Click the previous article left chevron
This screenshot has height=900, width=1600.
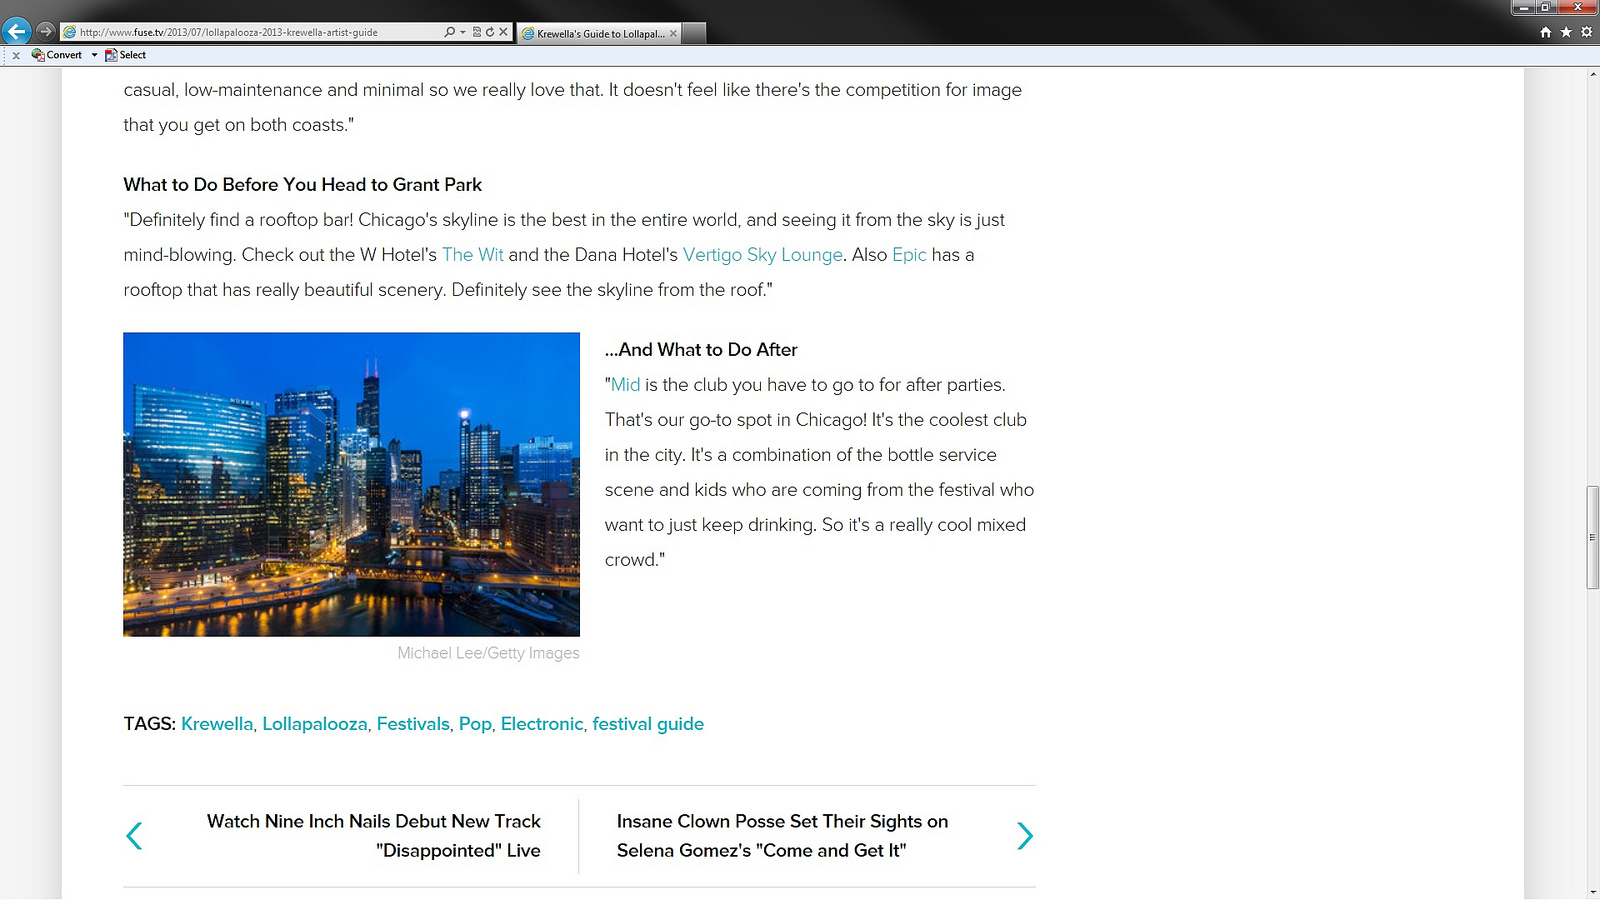point(134,836)
